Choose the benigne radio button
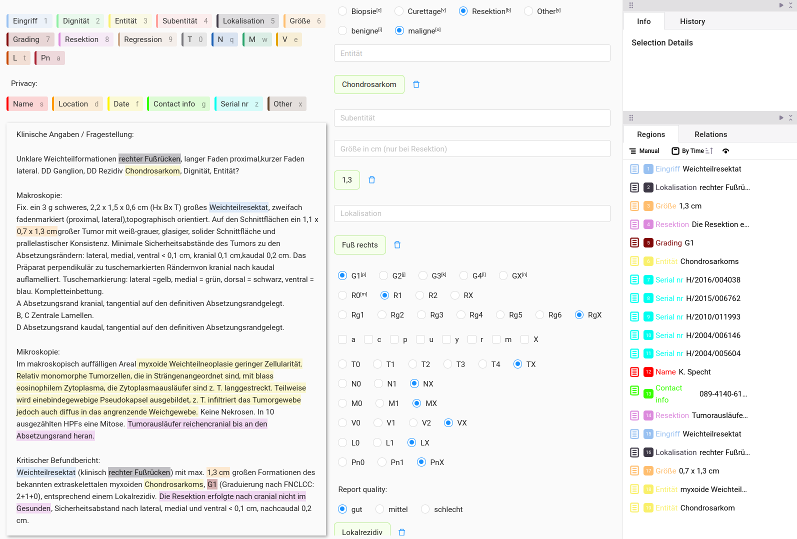Screen dimensions: 797x539 point(343,31)
